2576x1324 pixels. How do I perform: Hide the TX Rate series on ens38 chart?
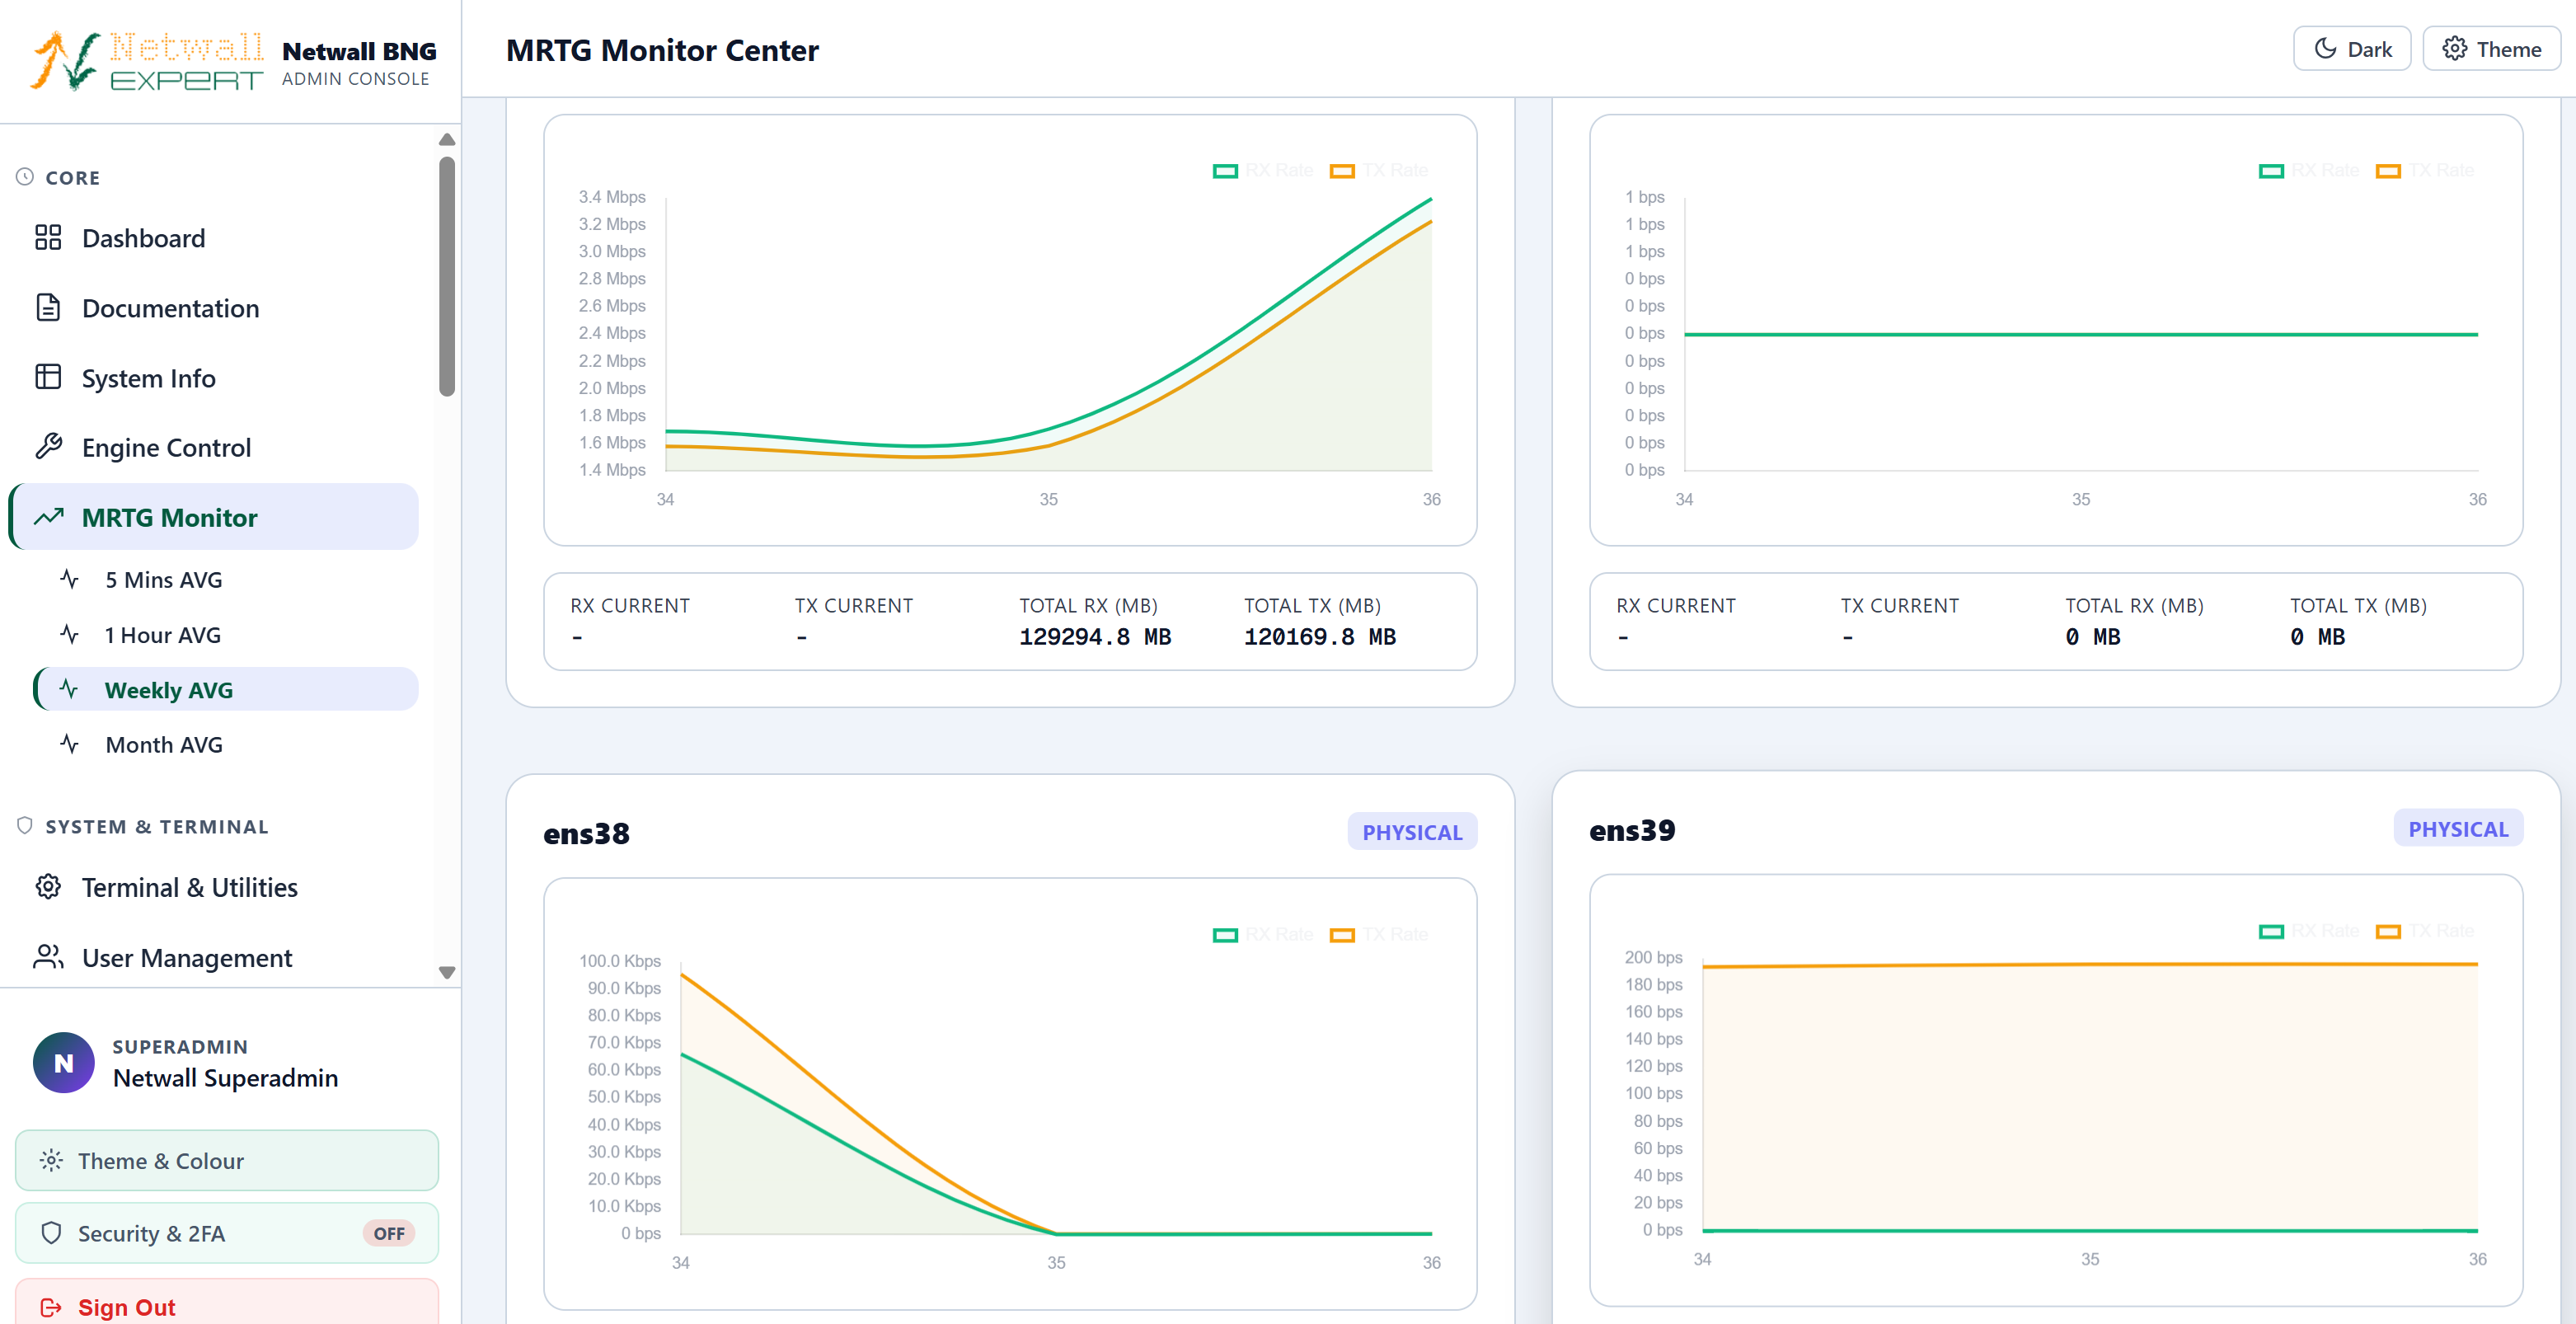[x=1379, y=934]
